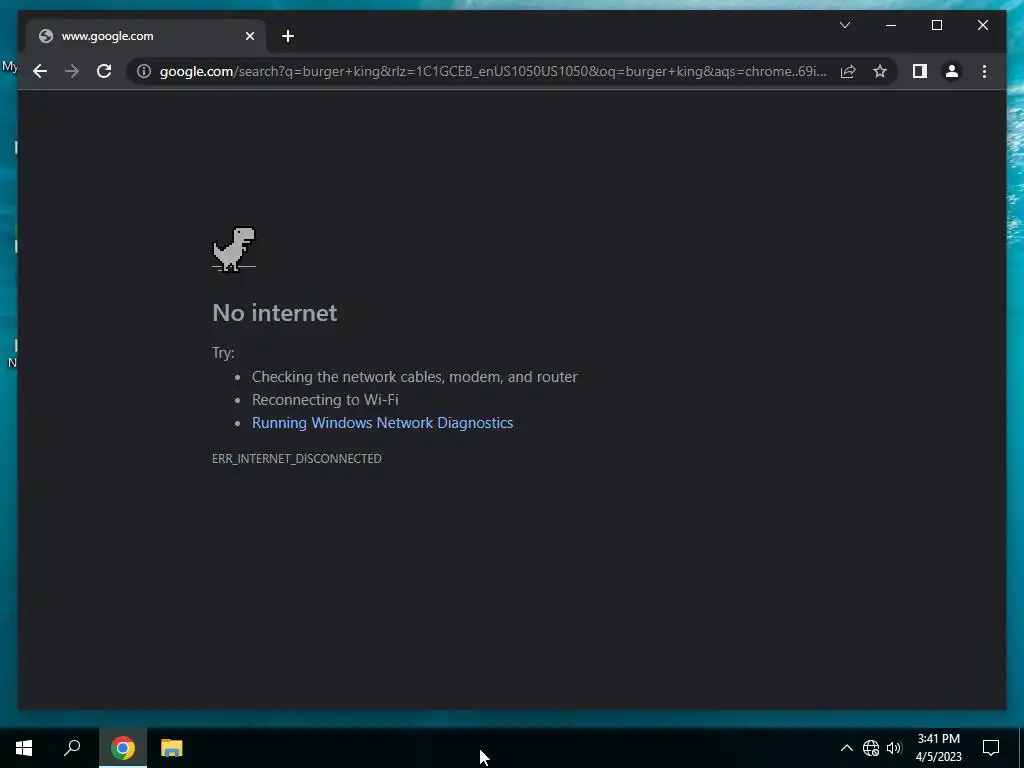The height and width of the screenshot is (768, 1024).
Task: View site information icon in address bar
Action: [x=144, y=71]
